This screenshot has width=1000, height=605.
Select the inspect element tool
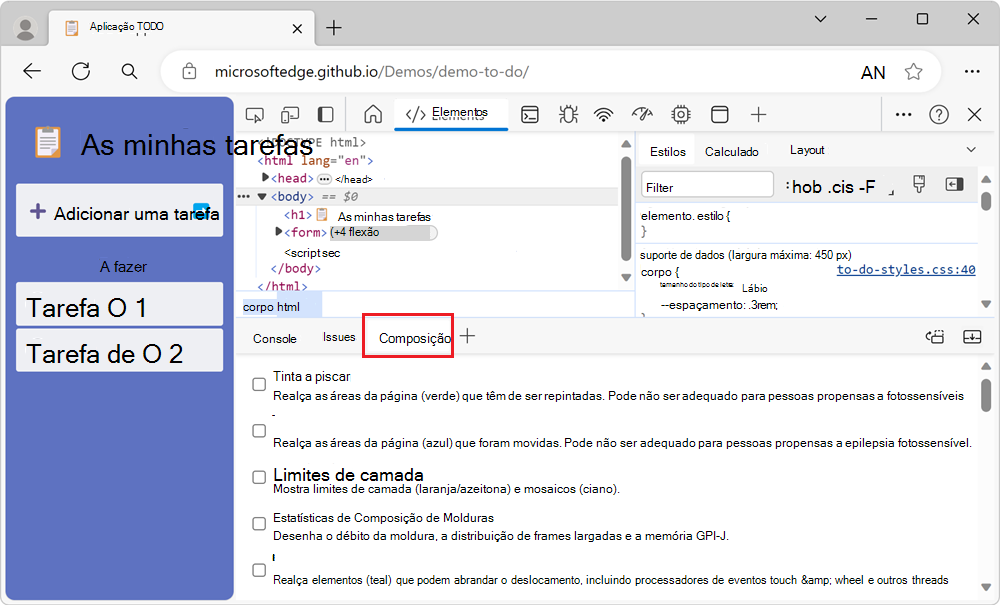pyautogui.click(x=255, y=115)
